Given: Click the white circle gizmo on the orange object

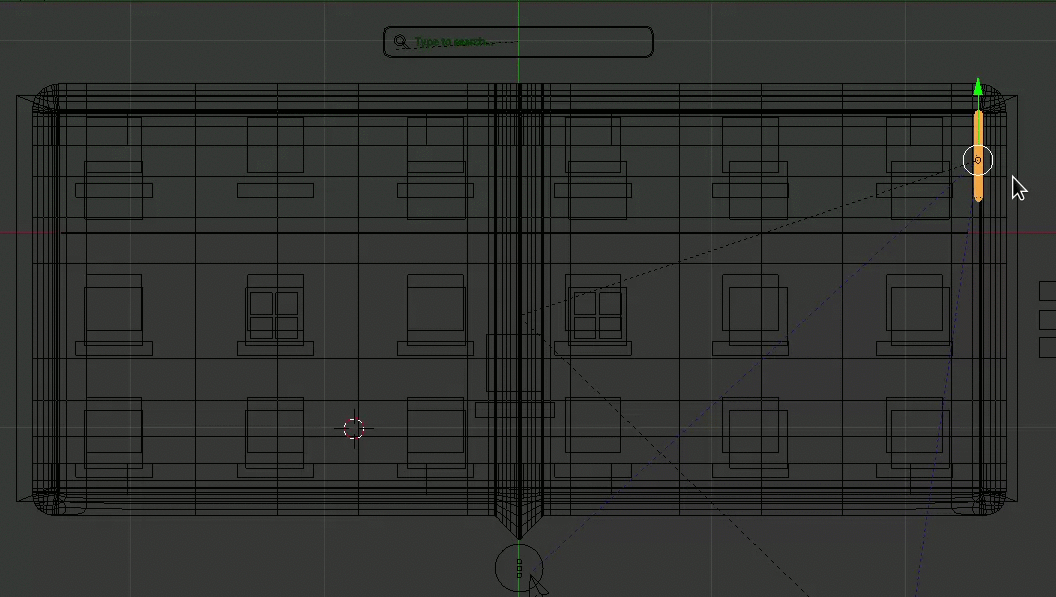Looking at the screenshot, I should [x=978, y=160].
